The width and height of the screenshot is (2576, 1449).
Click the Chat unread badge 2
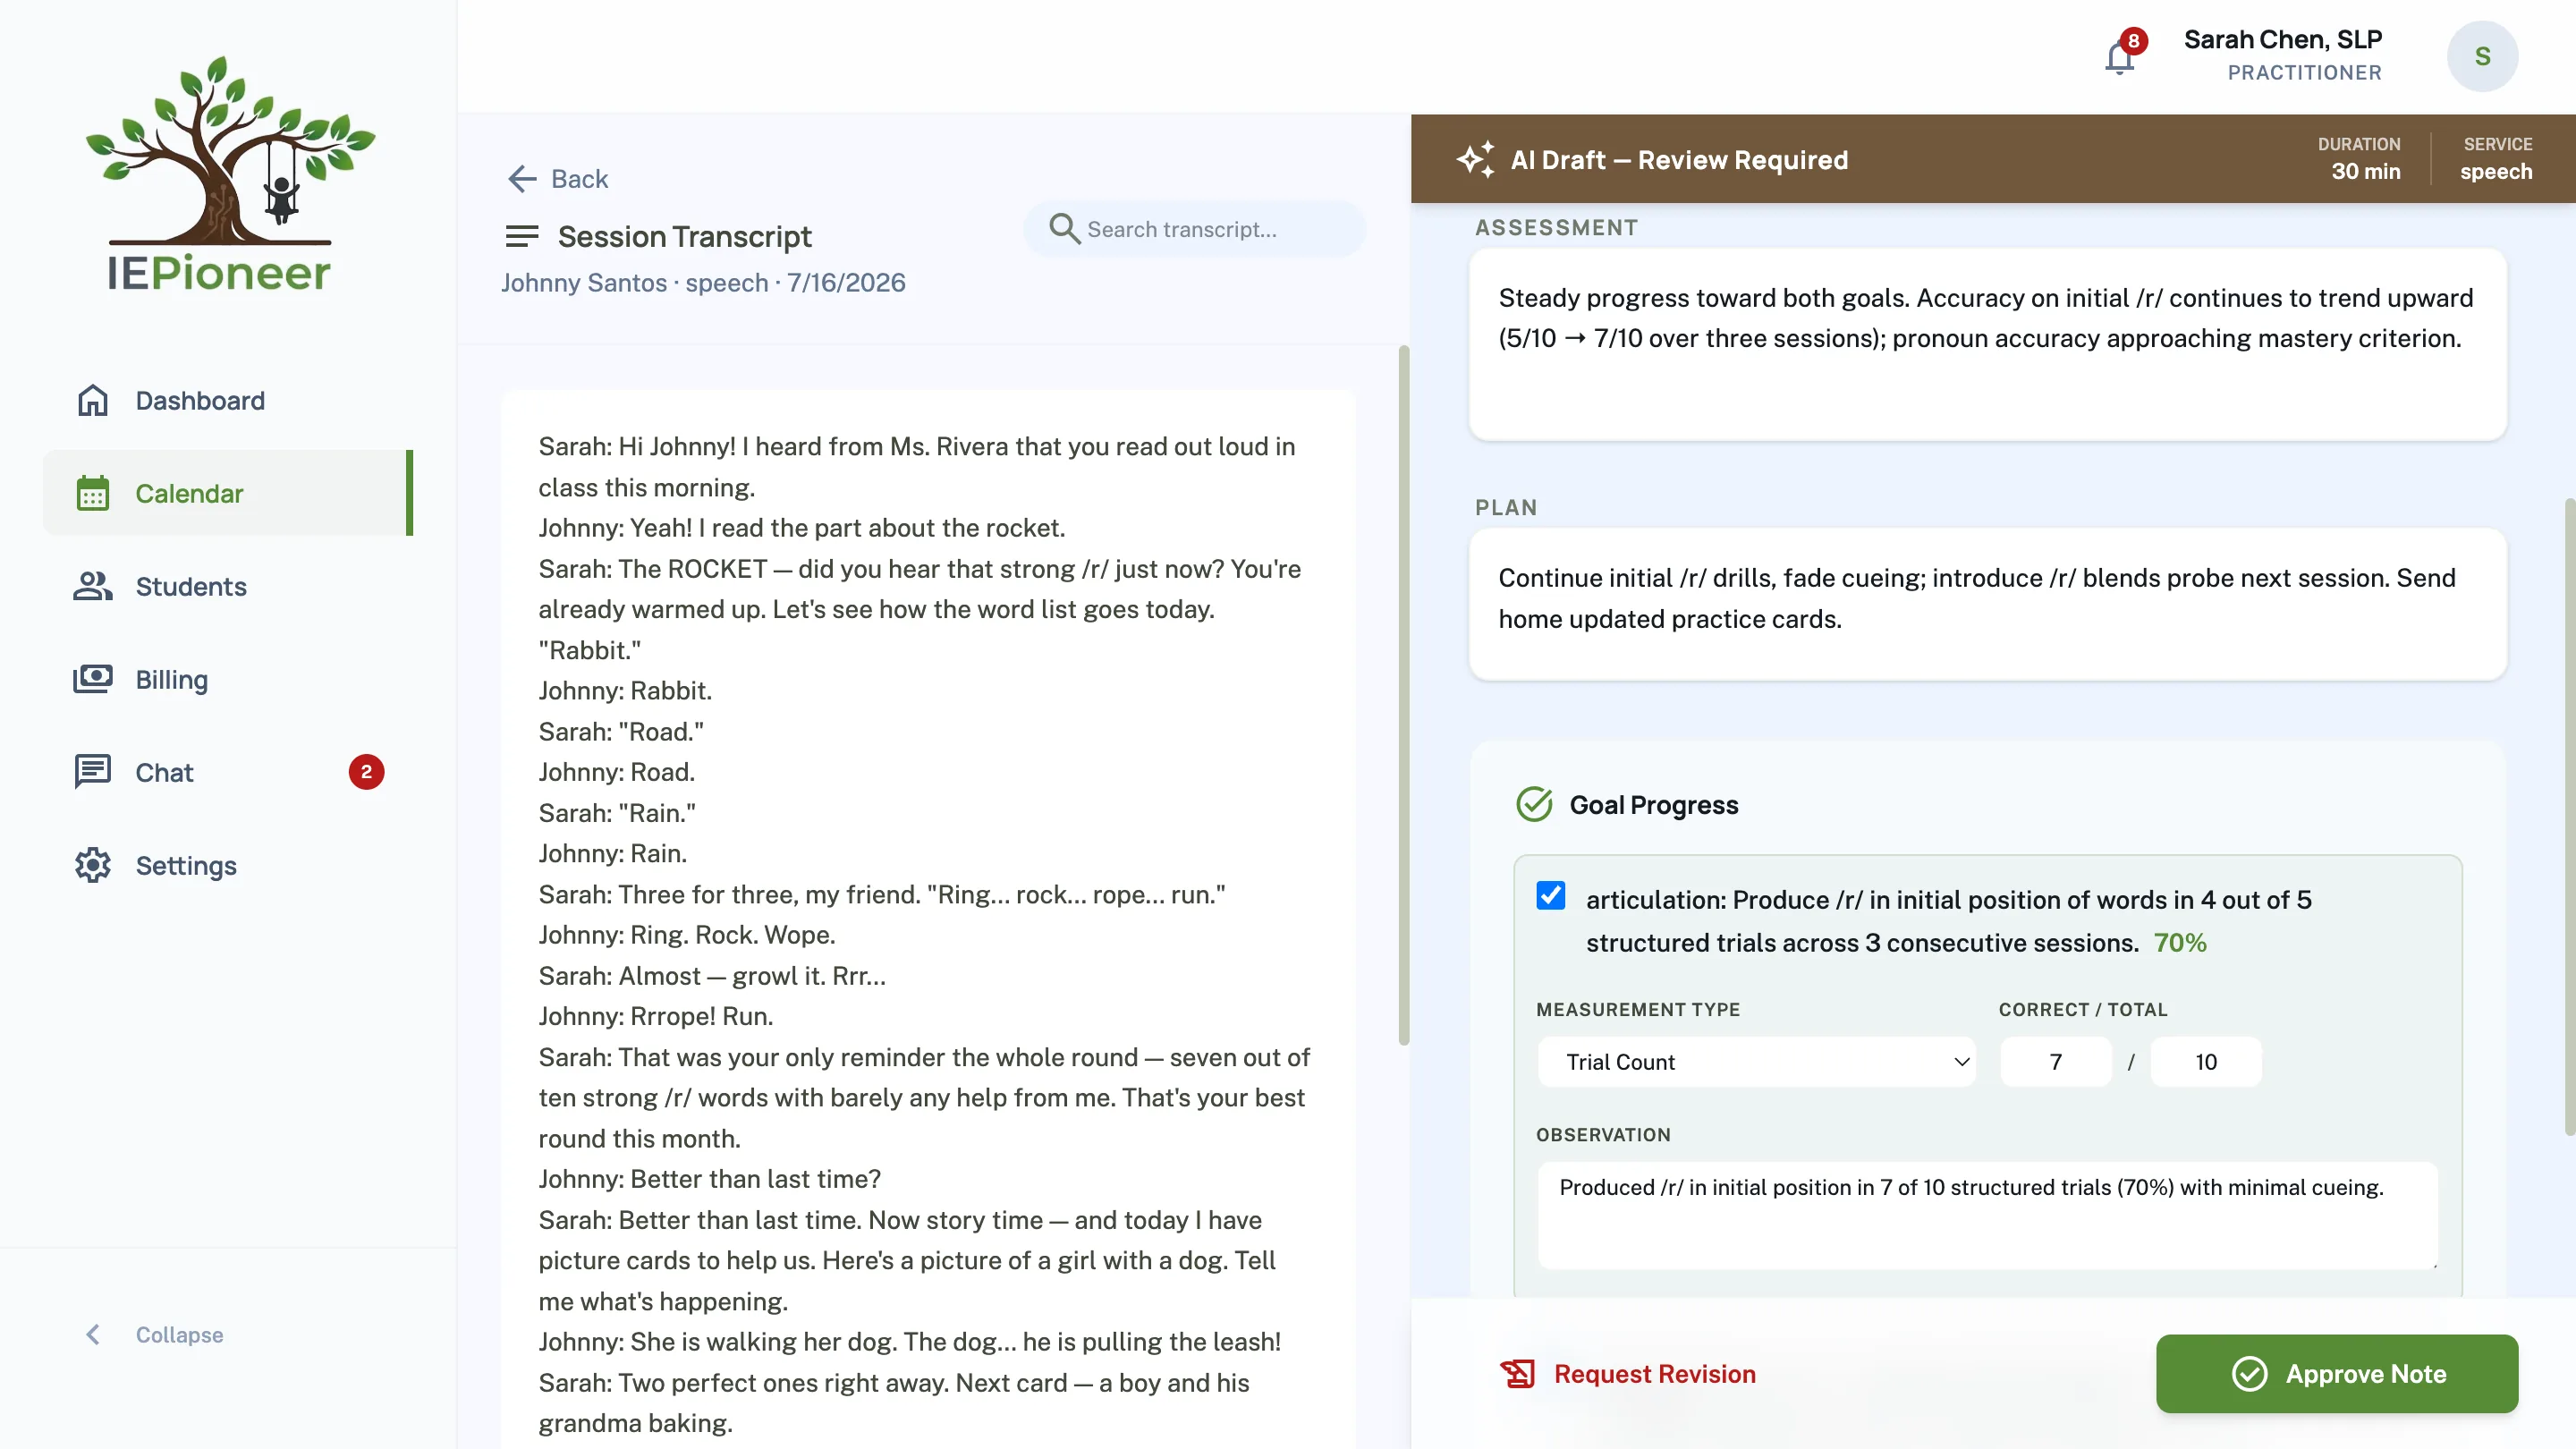[366, 772]
